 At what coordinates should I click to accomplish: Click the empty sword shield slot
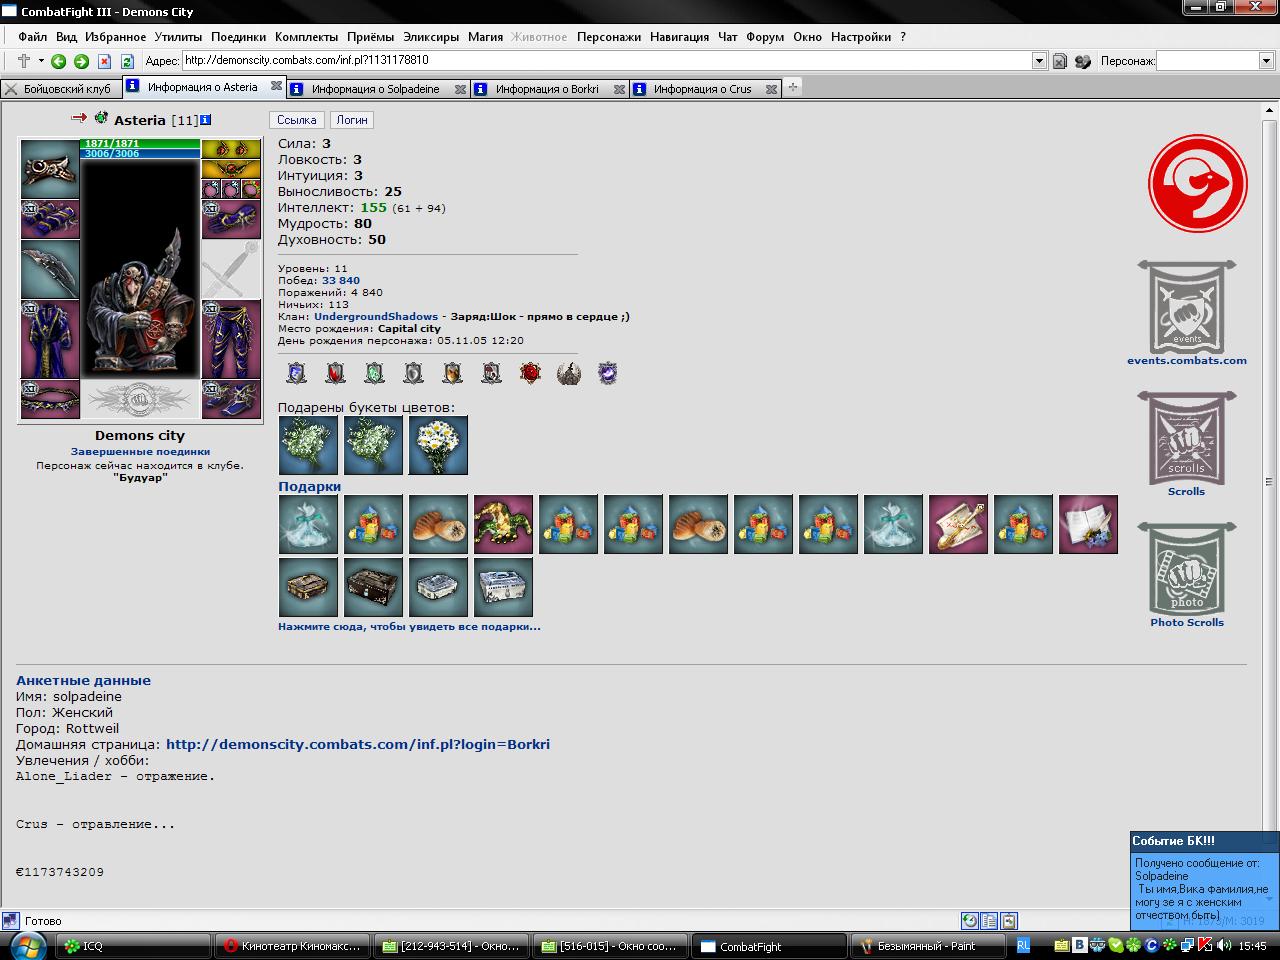click(231, 269)
